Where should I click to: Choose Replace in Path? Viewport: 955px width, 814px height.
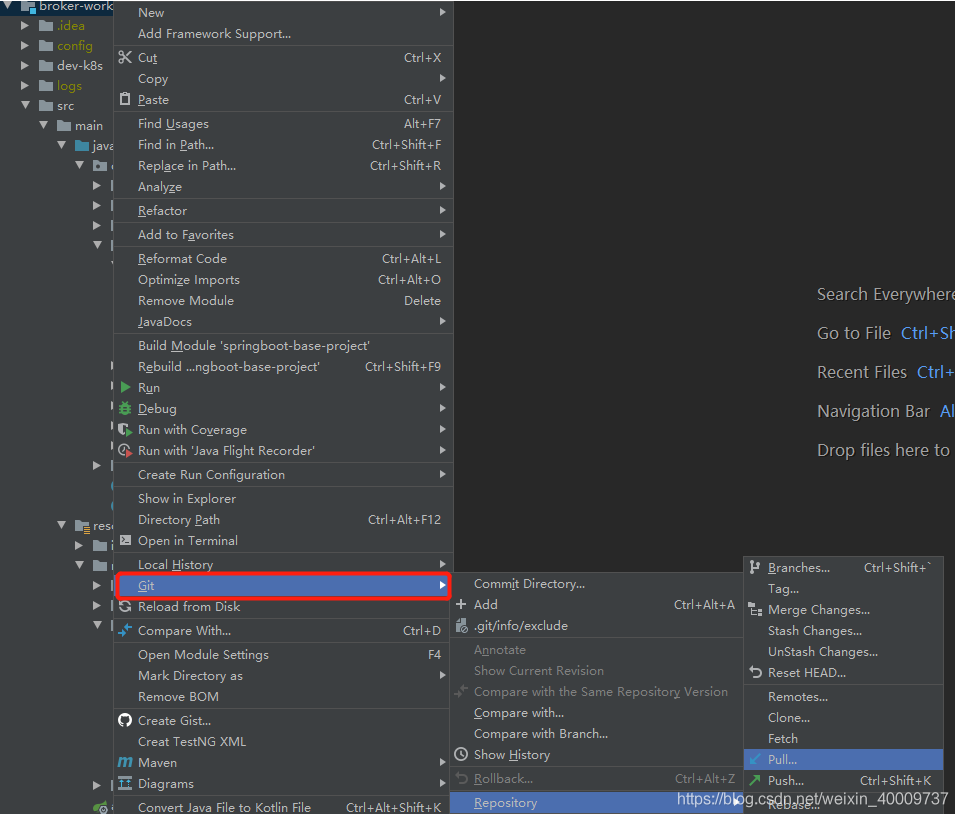[283, 166]
